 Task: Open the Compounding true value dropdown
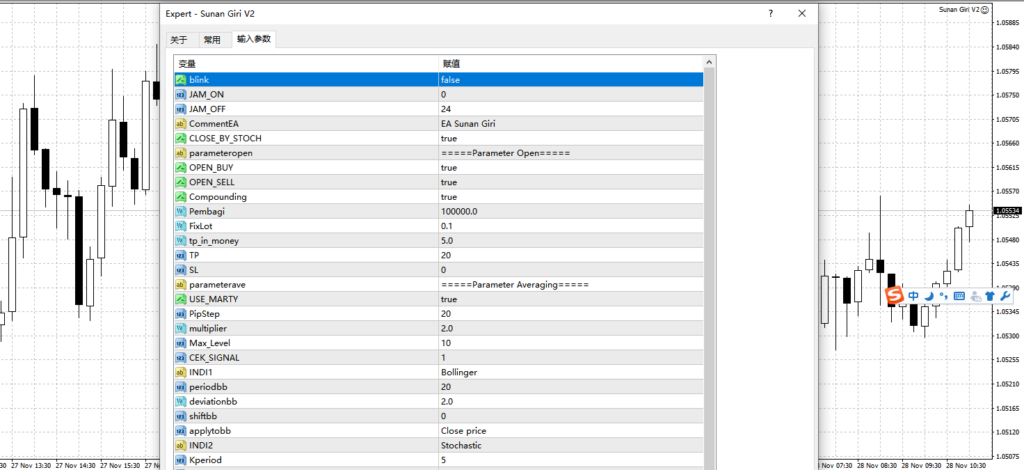pos(570,197)
